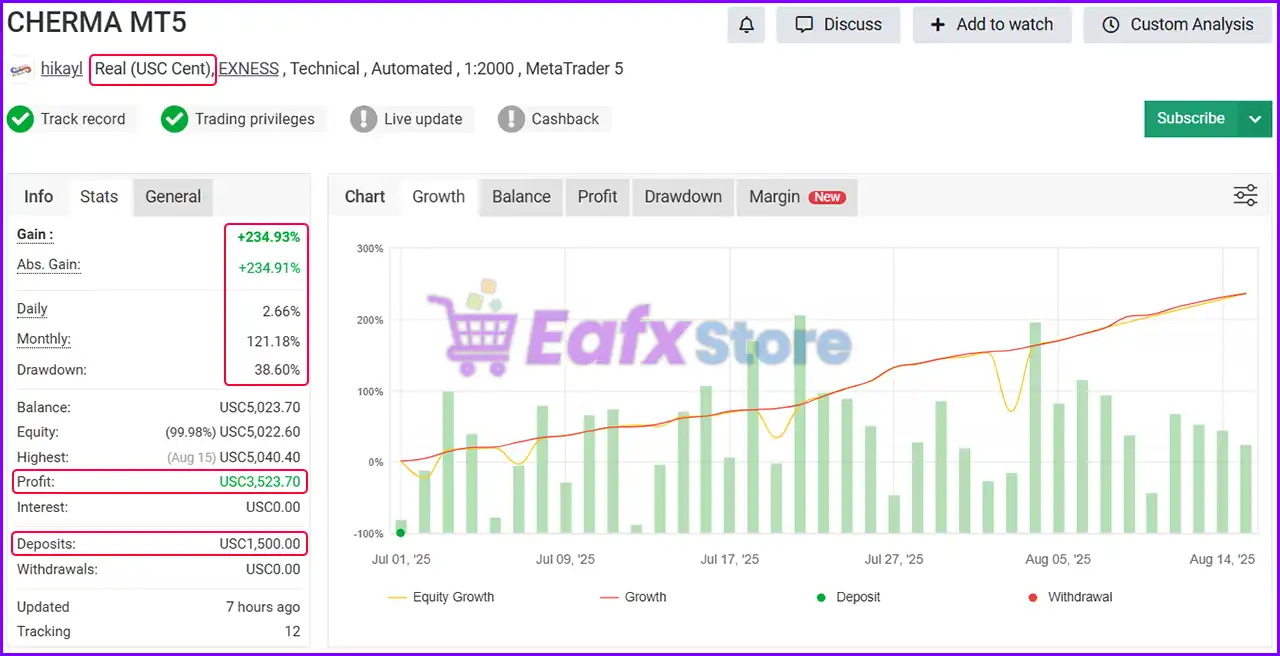Open the Drawdown chart tab

click(683, 197)
